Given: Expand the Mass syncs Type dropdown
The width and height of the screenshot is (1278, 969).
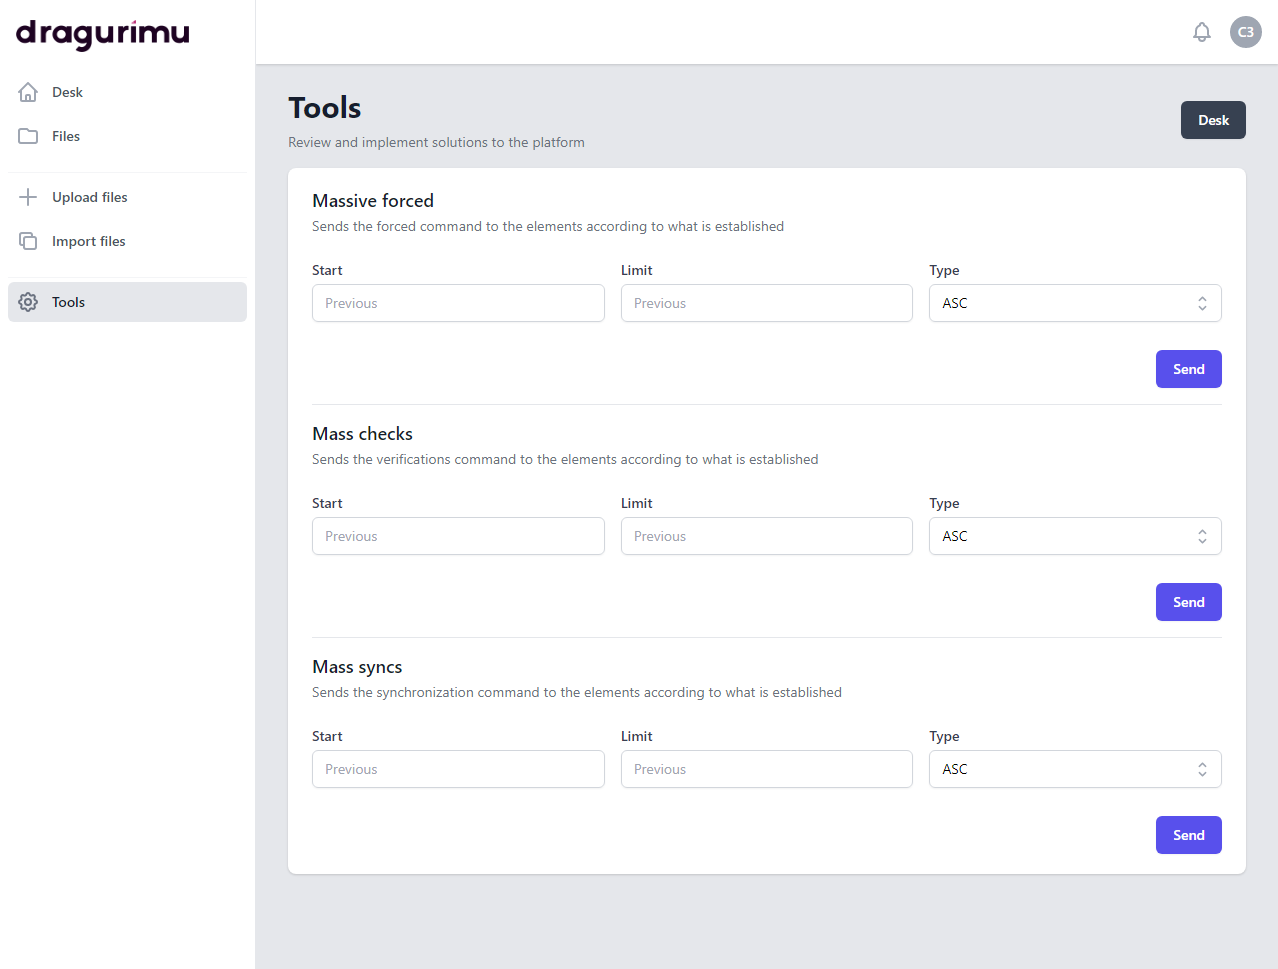Looking at the screenshot, I should click(x=1074, y=769).
